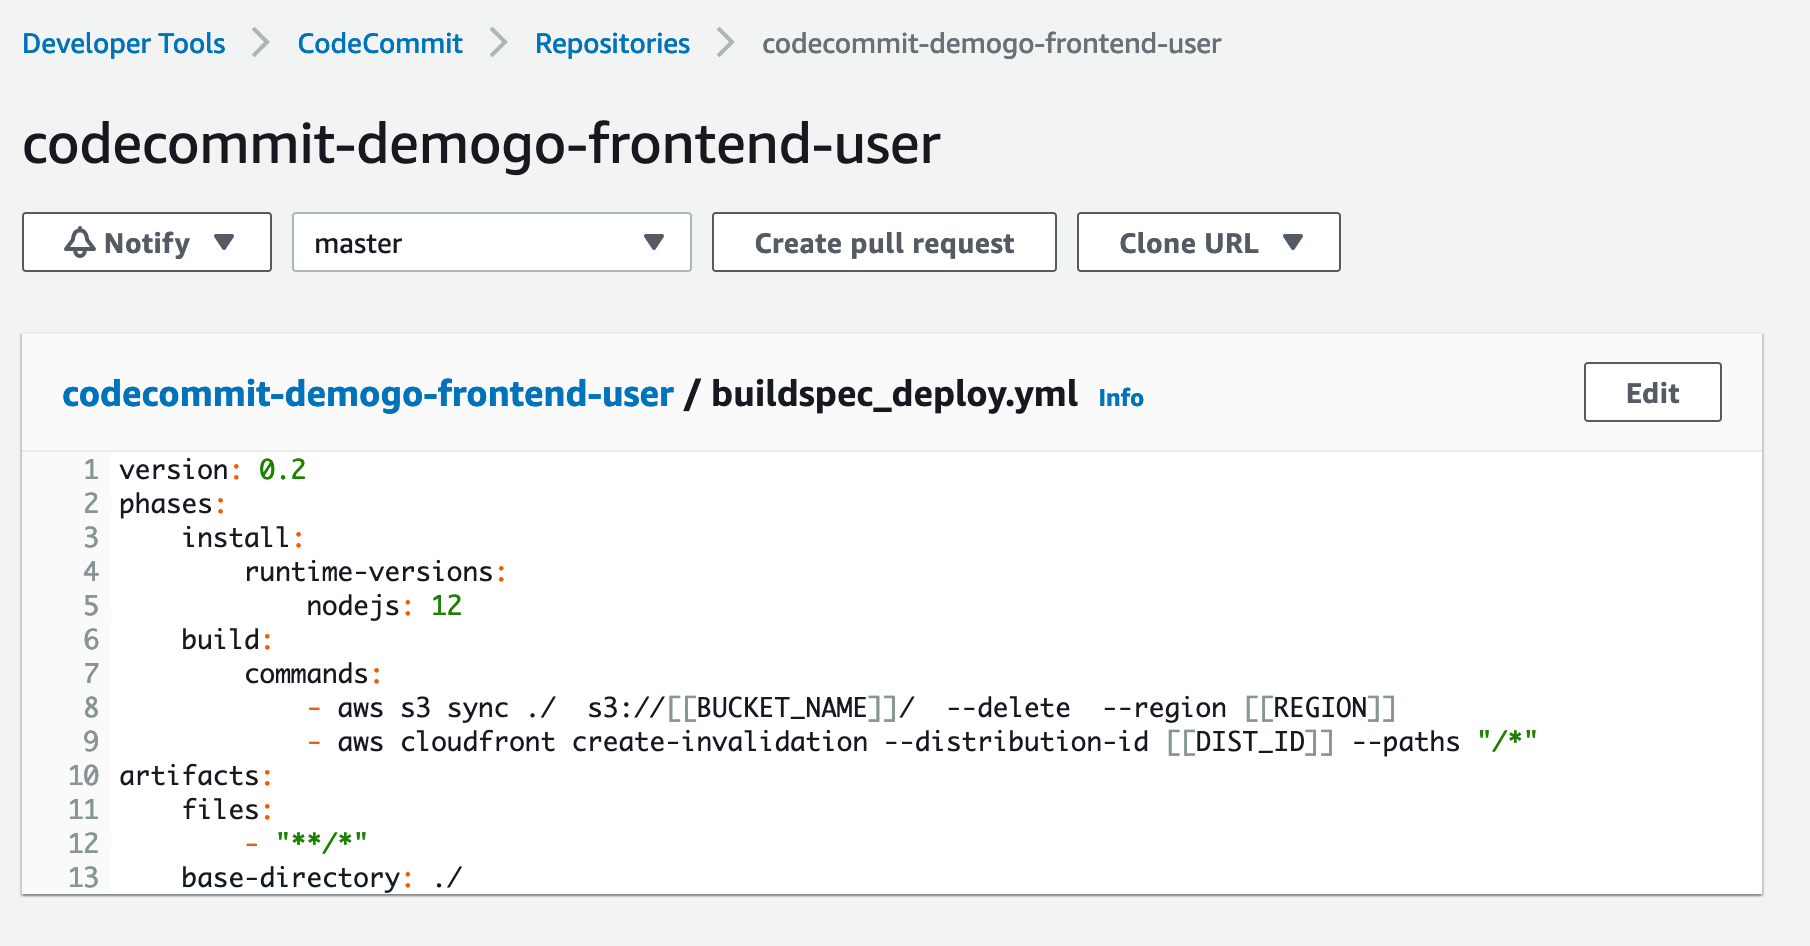Click the page title codecommit-demogo-frontend-user
This screenshot has height=946, width=1810.
coord(481,144)
